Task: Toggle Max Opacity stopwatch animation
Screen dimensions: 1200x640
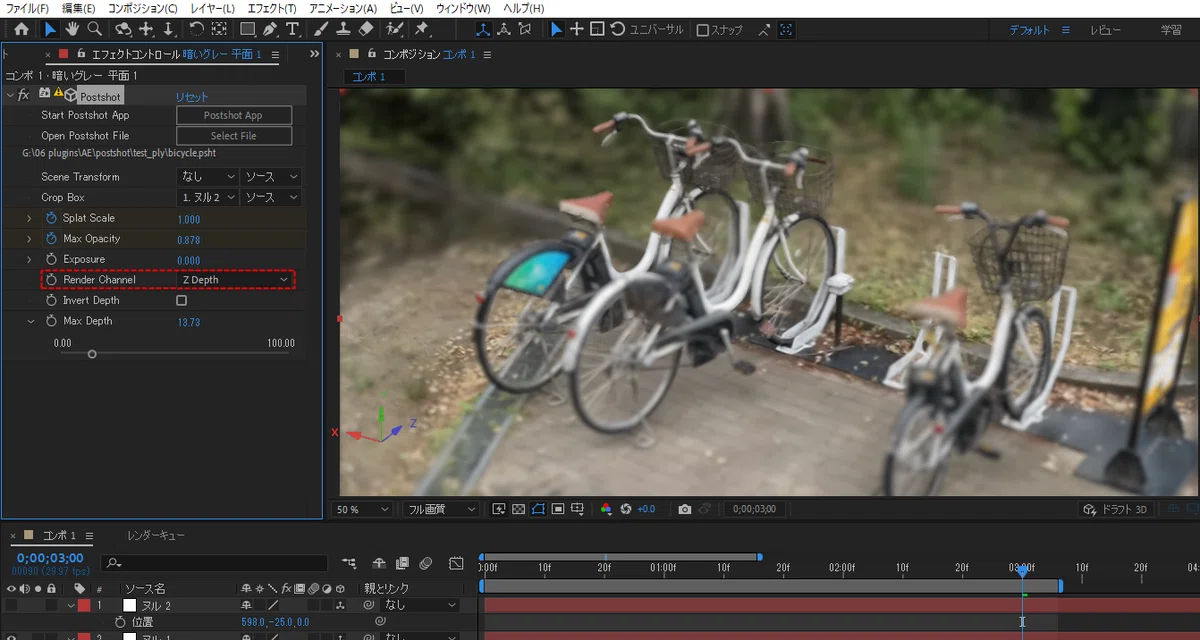Action: [x=52, y=238]
